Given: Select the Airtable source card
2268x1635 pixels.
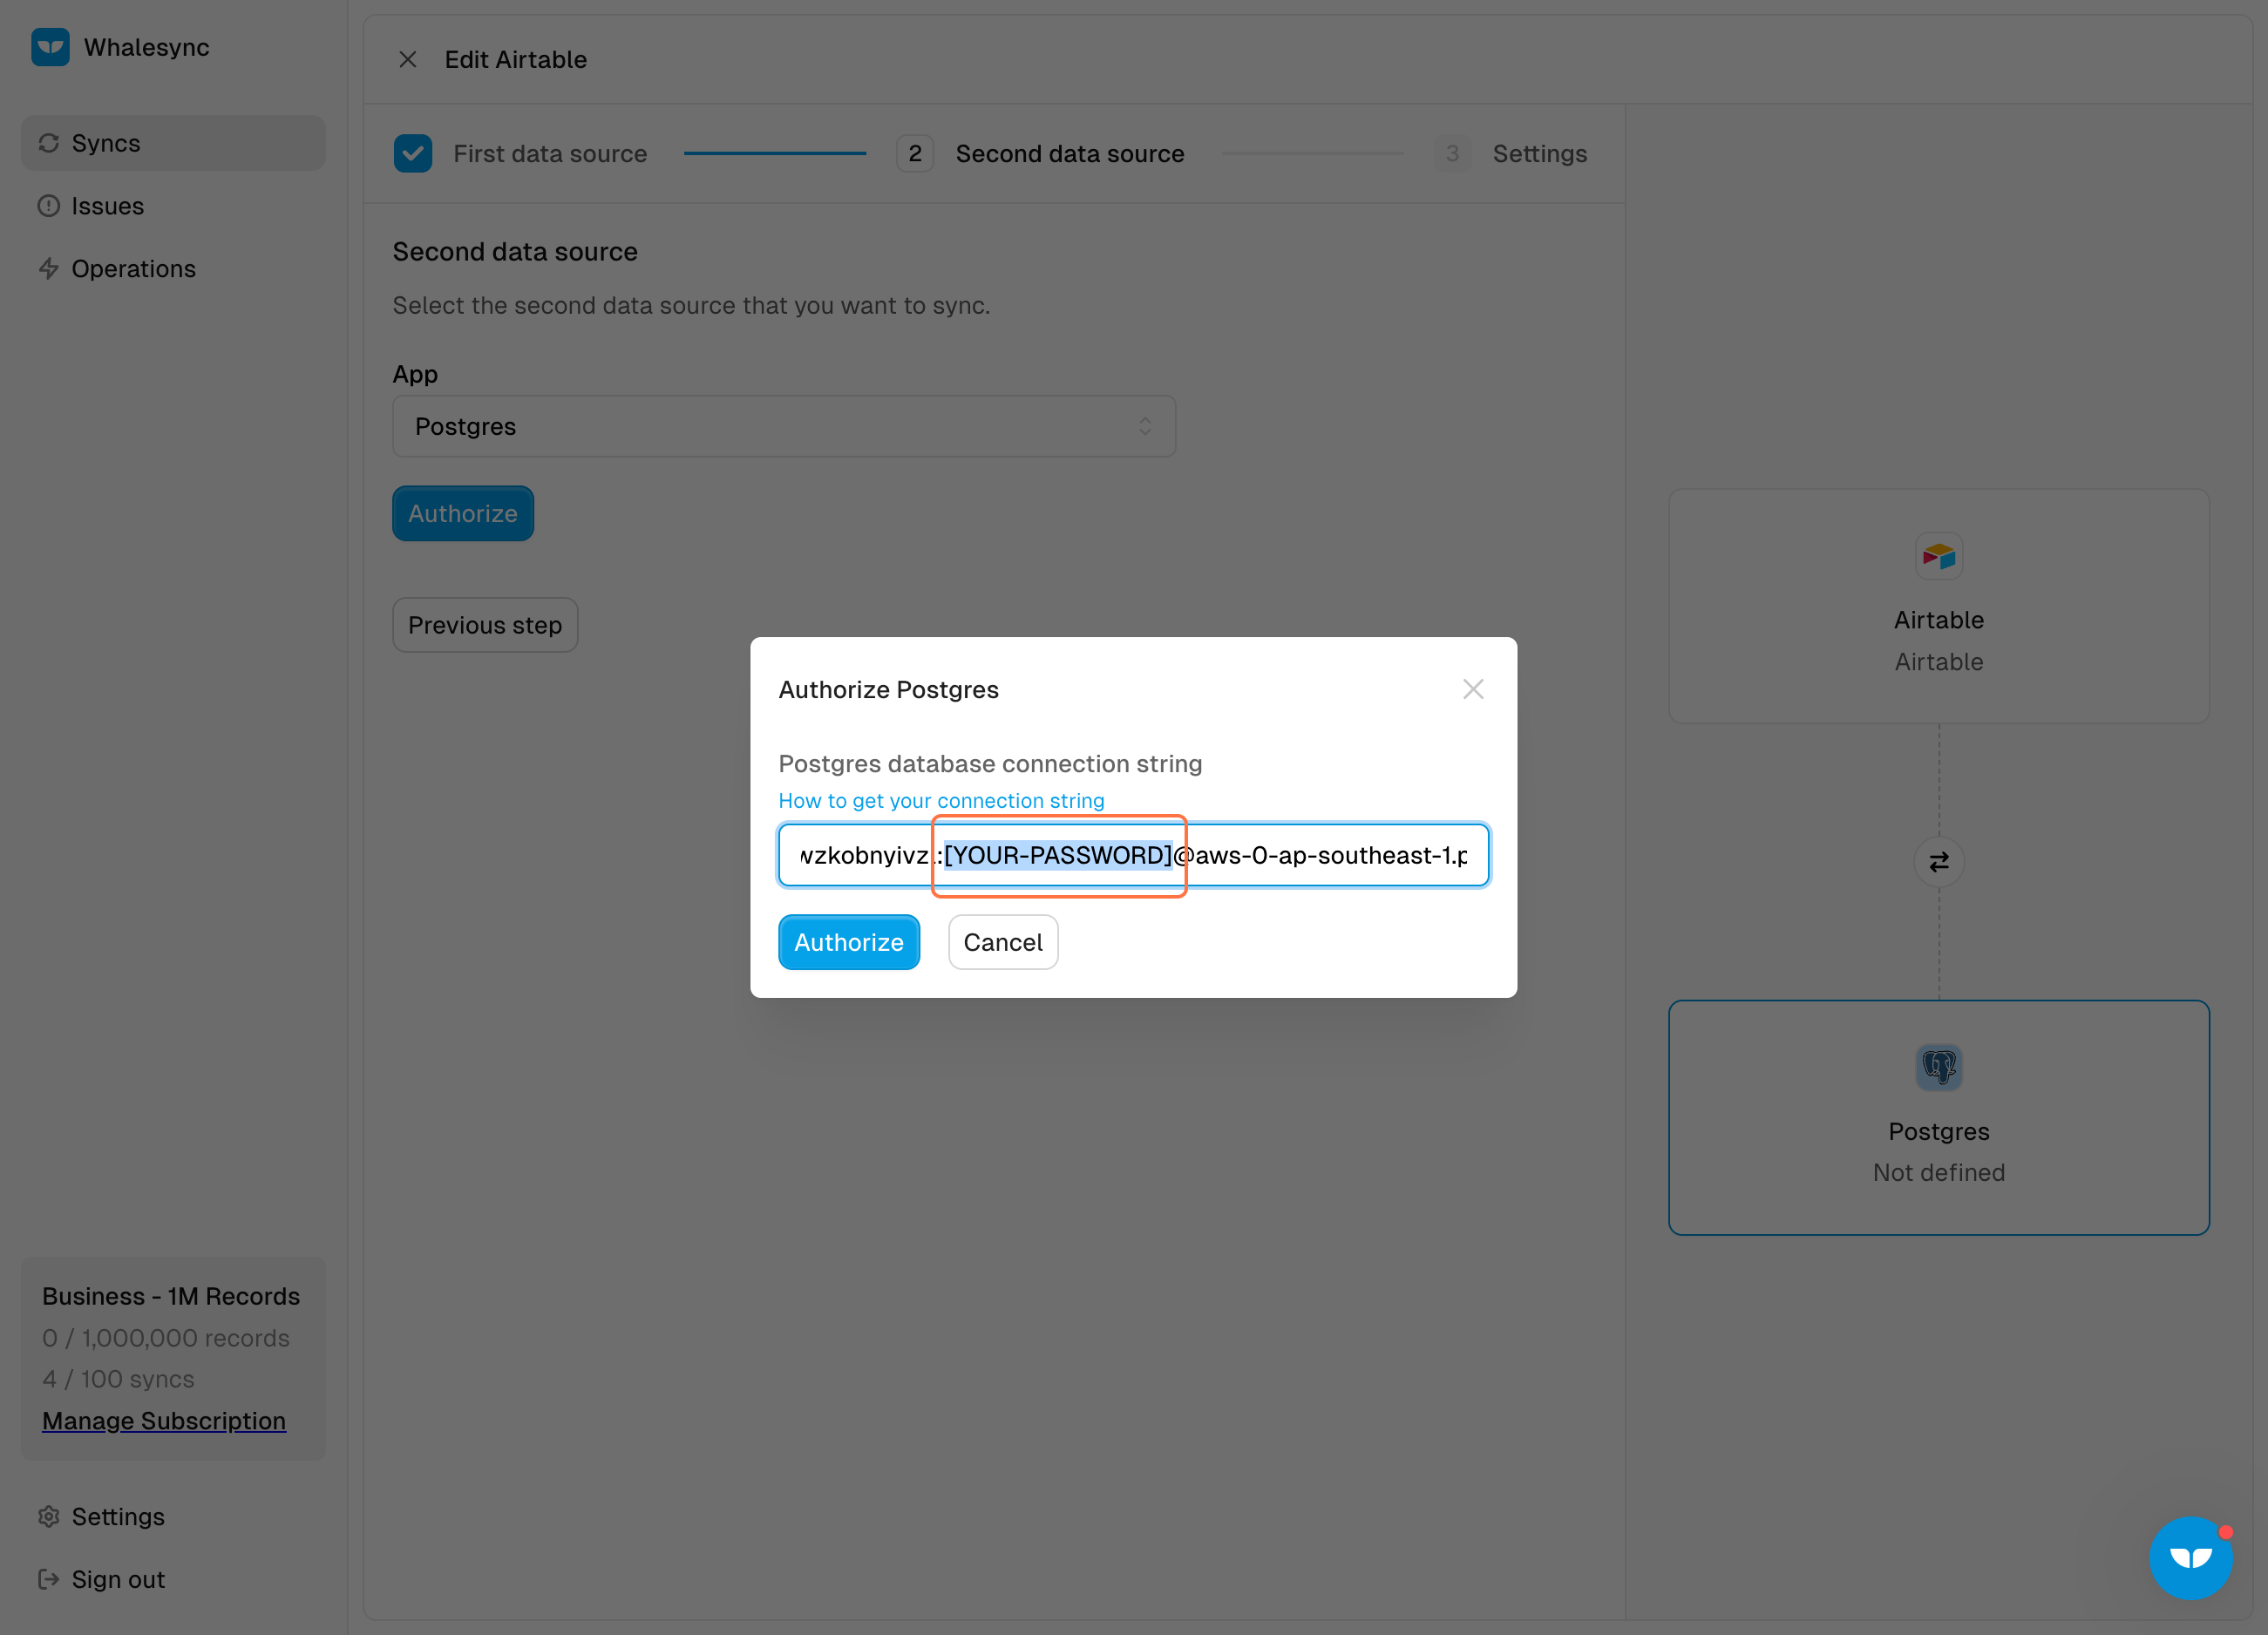Looking at the screenshot, I should point(1939,606).
